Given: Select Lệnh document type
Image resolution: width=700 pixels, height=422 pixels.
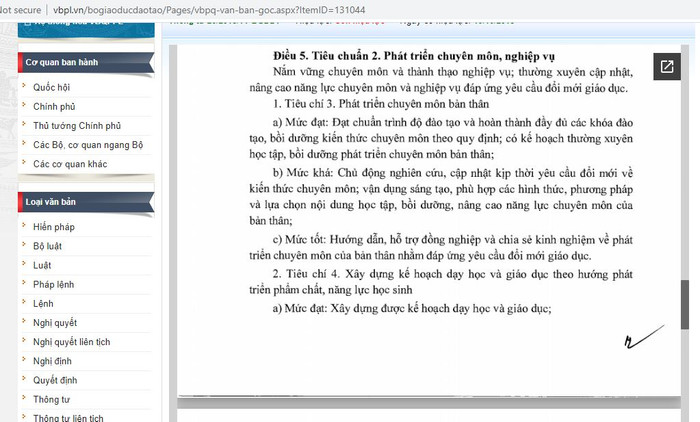Looking at the screenshot, I should point(44,303).
